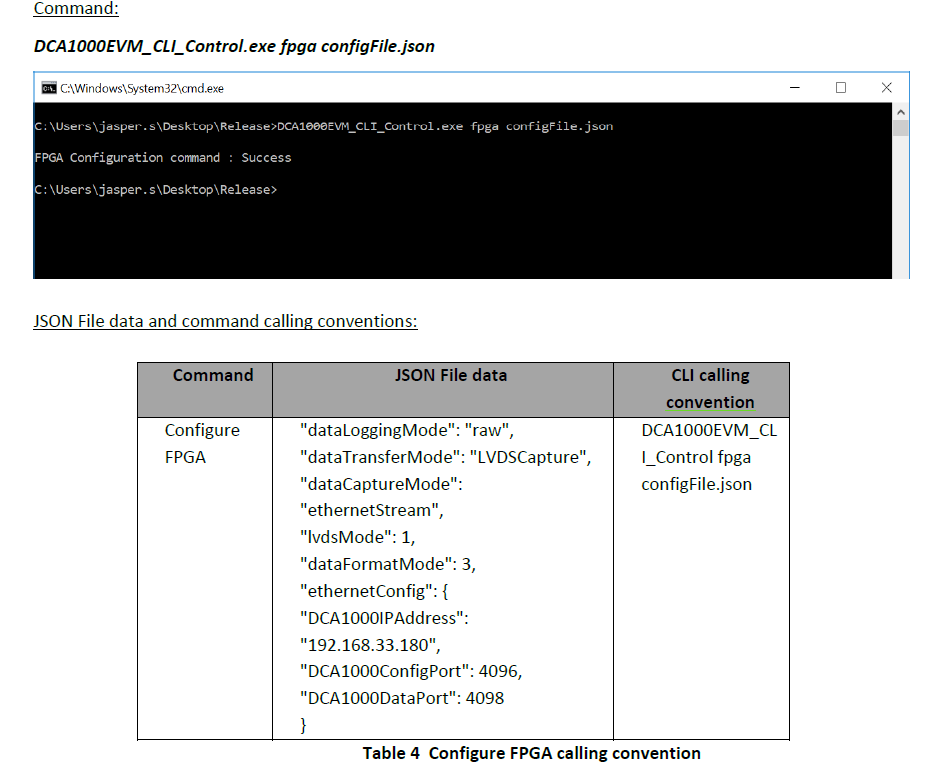Click the cmd.exe window icon
Image resolution: width=930 pixels, height=779 pixels.
(49, 88)
